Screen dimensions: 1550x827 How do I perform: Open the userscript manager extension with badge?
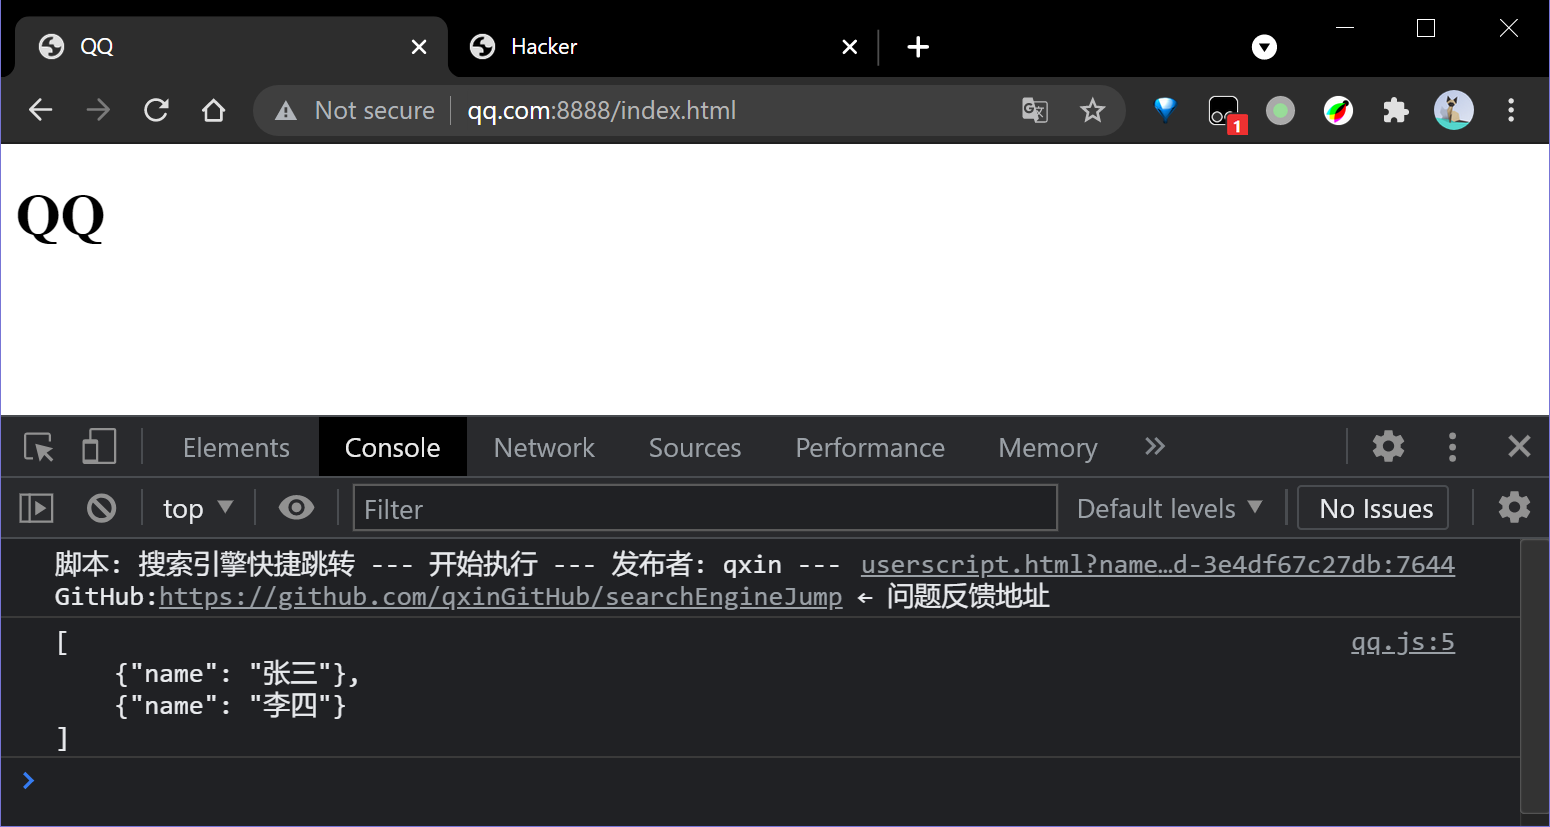coord(1225,112)
